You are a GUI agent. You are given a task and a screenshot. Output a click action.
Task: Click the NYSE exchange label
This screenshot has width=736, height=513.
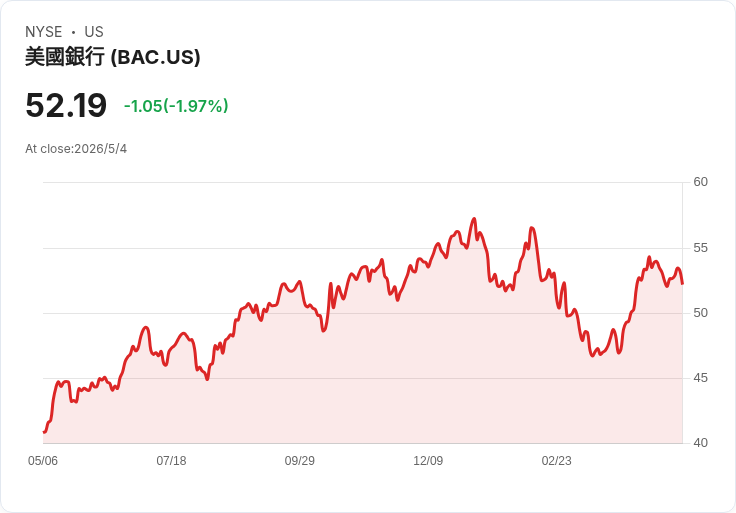coord(44,32)
